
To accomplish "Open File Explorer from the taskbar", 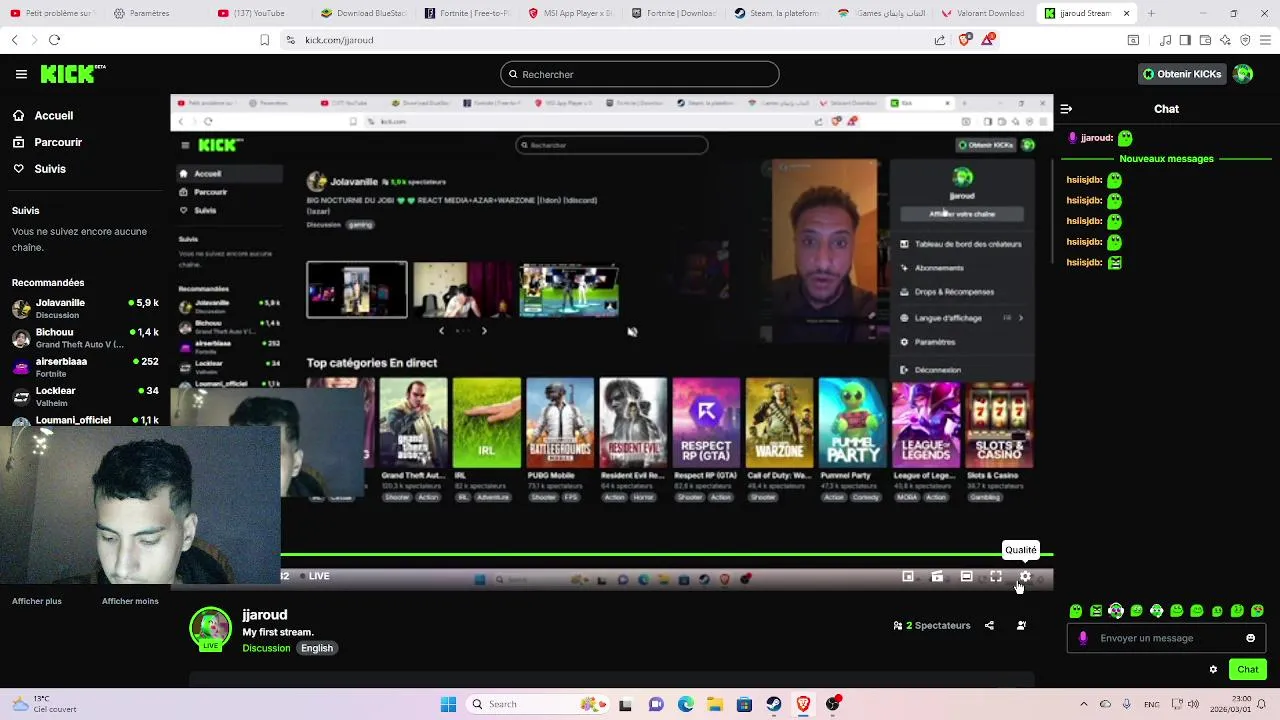I will tap(715, 704).
